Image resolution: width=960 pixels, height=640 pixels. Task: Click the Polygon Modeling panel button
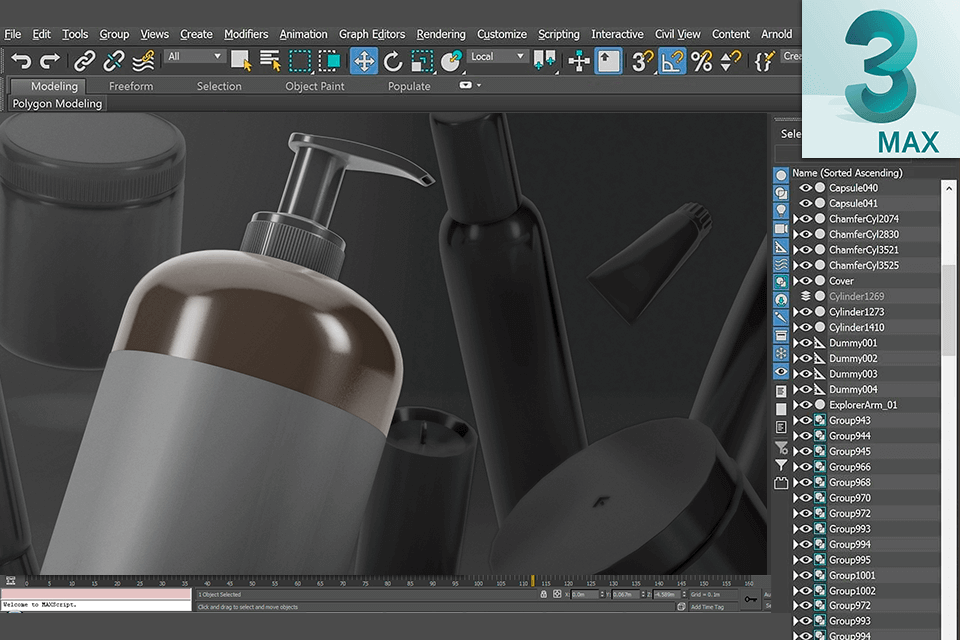[58, 103]
